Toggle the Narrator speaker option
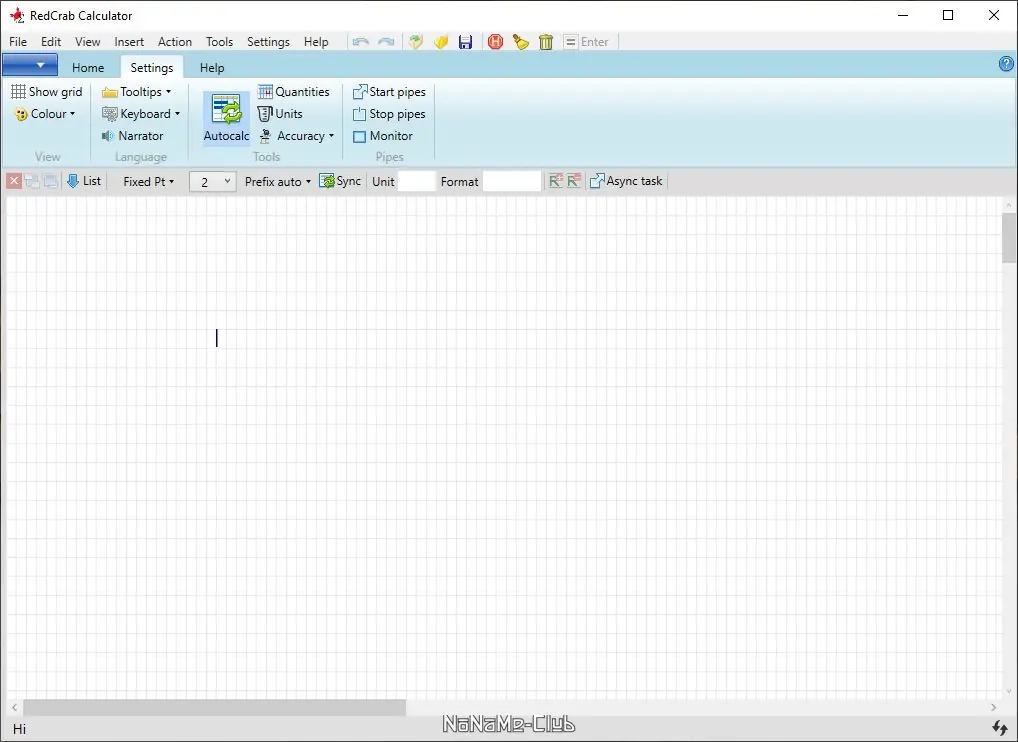Image resolution: width=1018 pixels, height=742 pixels. pos(132,136)
